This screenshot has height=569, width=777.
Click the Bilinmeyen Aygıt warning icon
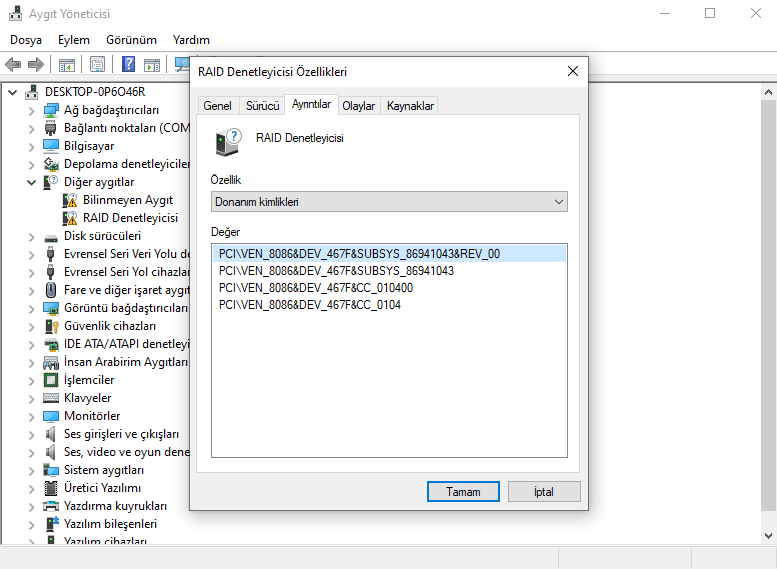(x=69, y=200)
